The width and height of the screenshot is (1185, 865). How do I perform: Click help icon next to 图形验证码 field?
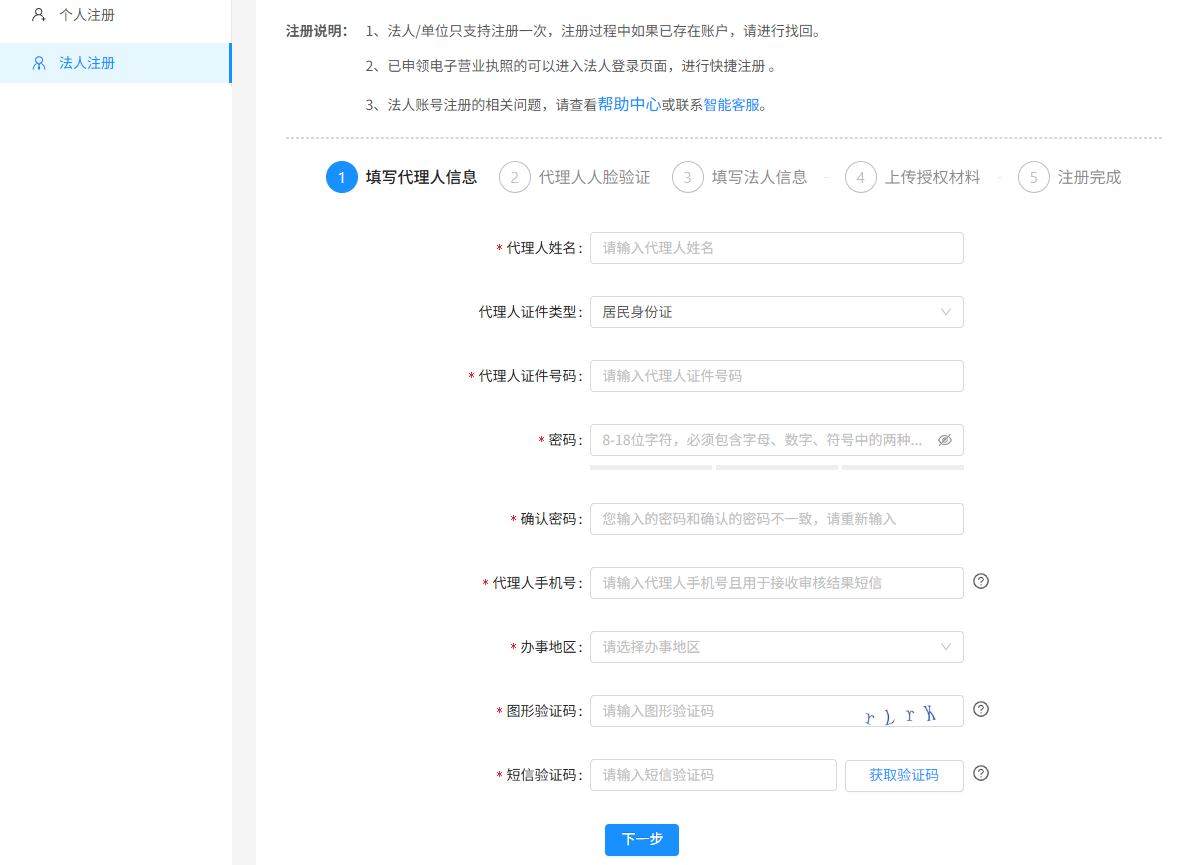[x=981, y=709]
